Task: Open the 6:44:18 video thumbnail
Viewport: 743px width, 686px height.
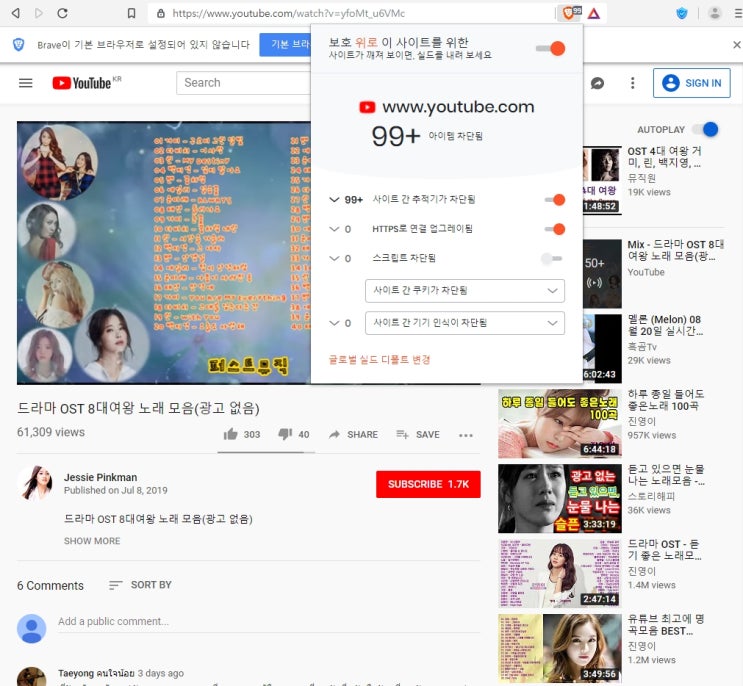Action: [x=560, y=424]
